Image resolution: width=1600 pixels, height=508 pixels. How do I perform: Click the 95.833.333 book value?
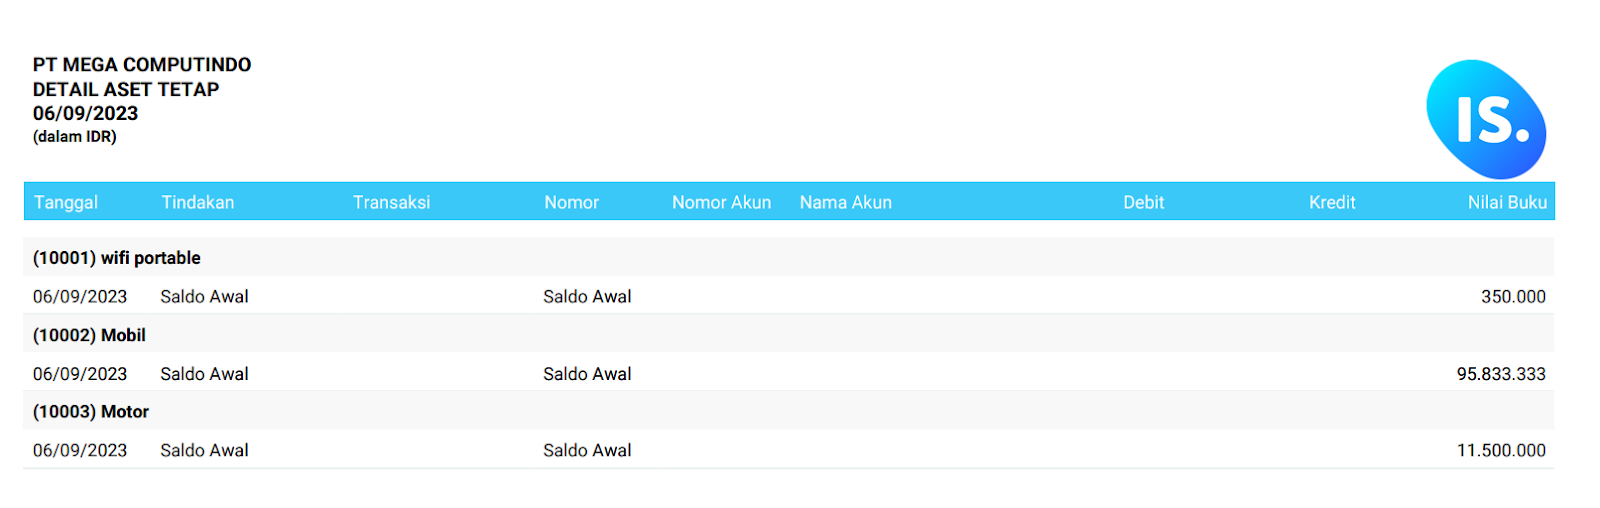pos(1500,374)
